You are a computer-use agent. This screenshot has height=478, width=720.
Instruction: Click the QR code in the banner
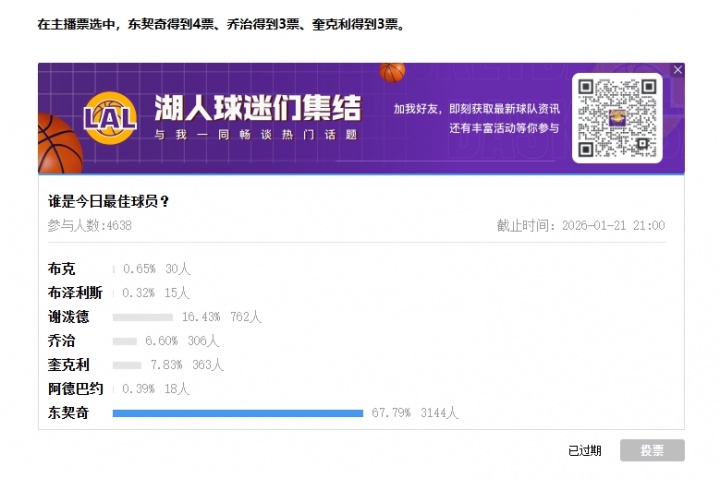617,118
